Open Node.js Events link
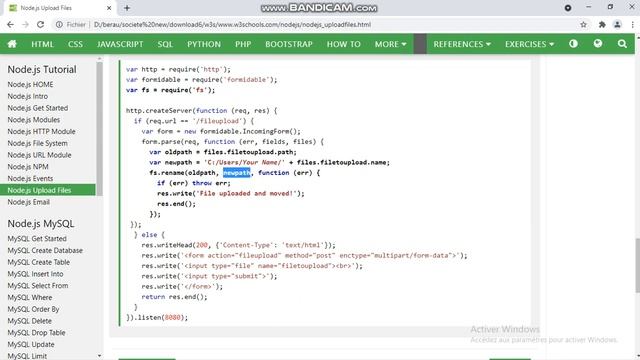 pos(30,179)
